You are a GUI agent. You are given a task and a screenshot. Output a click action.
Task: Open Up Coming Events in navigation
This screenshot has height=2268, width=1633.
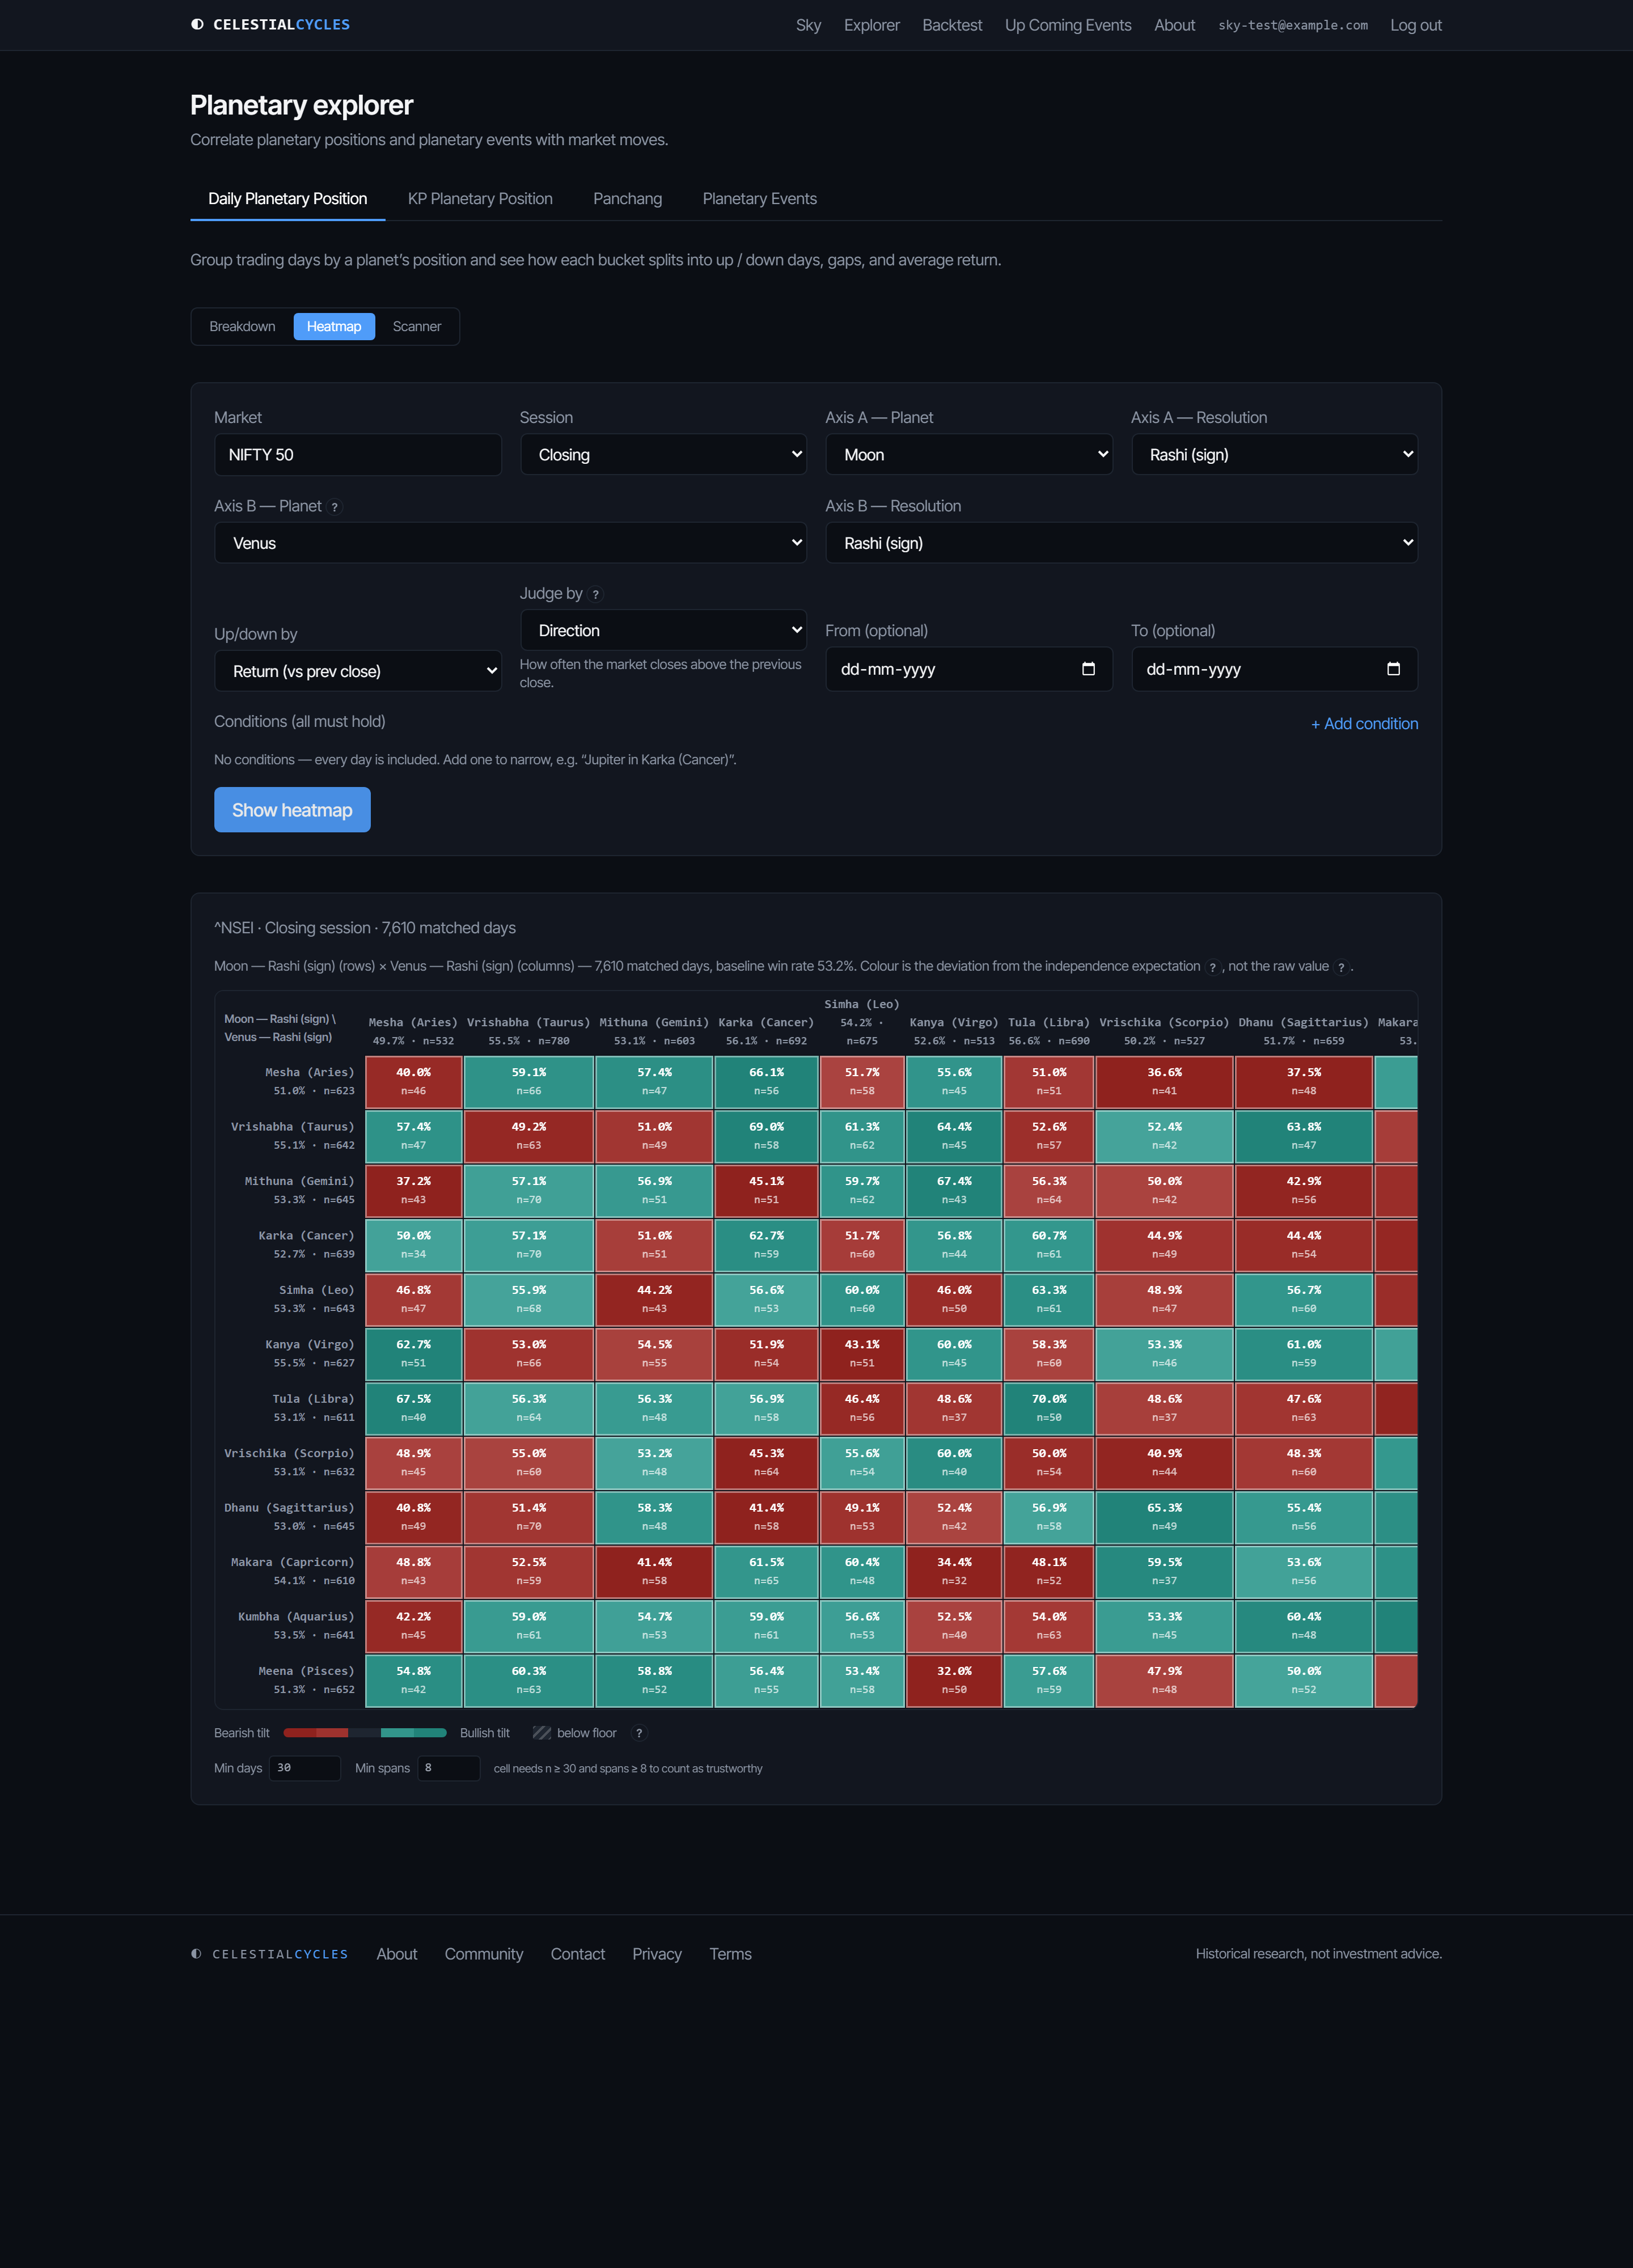(1068, 25)
